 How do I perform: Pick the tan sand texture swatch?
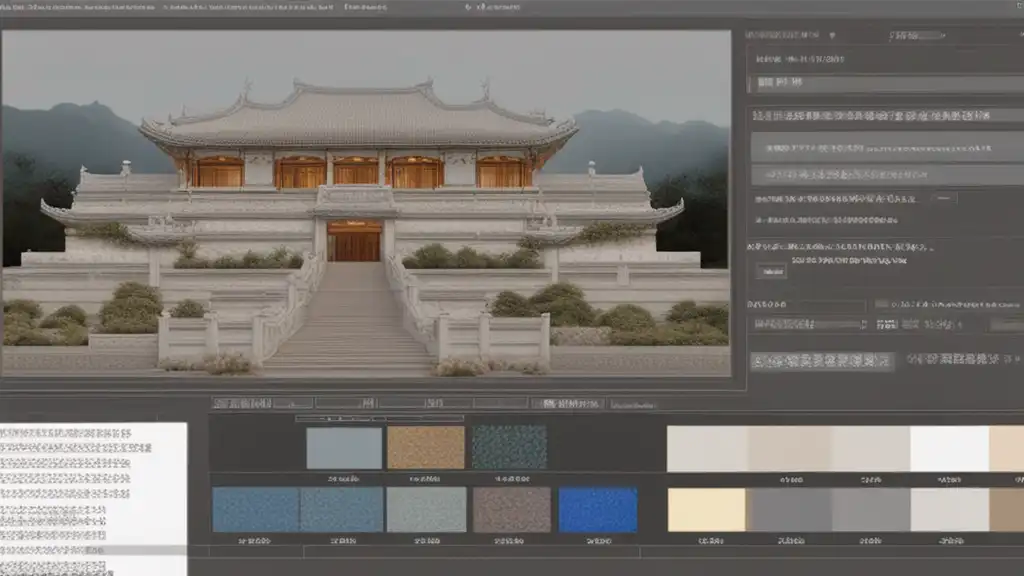point(425,447)
